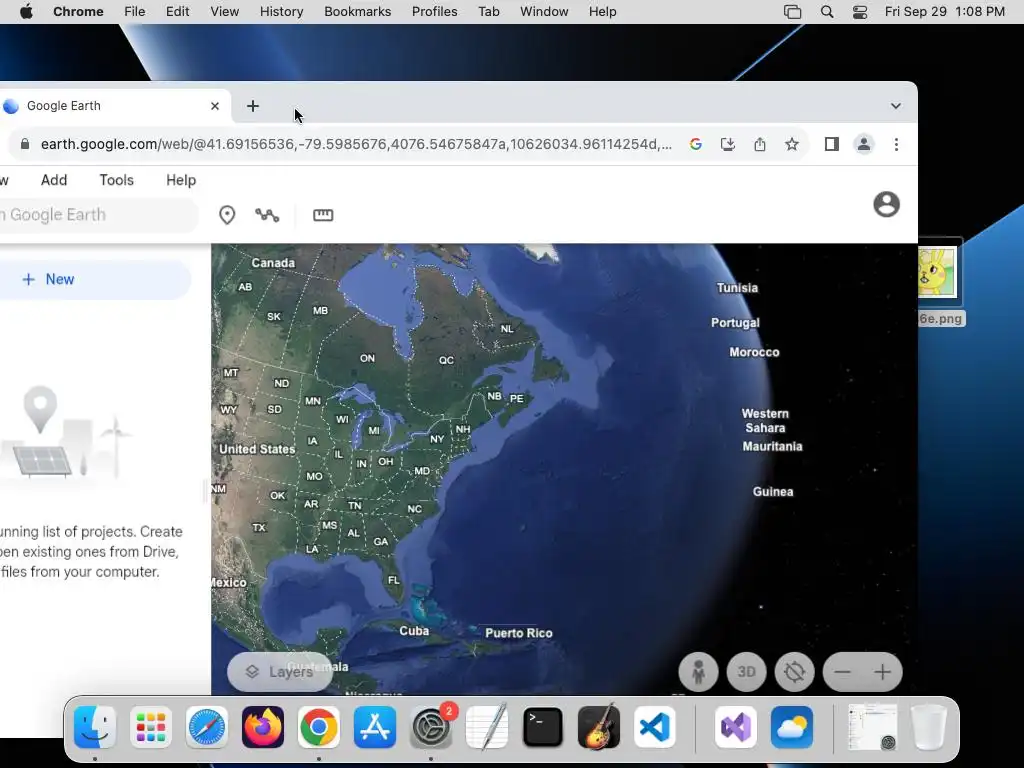Viewport: 1024px width, 768px height.
Task: Click the Google icon in address bar
Action: [x=696, y=144]
